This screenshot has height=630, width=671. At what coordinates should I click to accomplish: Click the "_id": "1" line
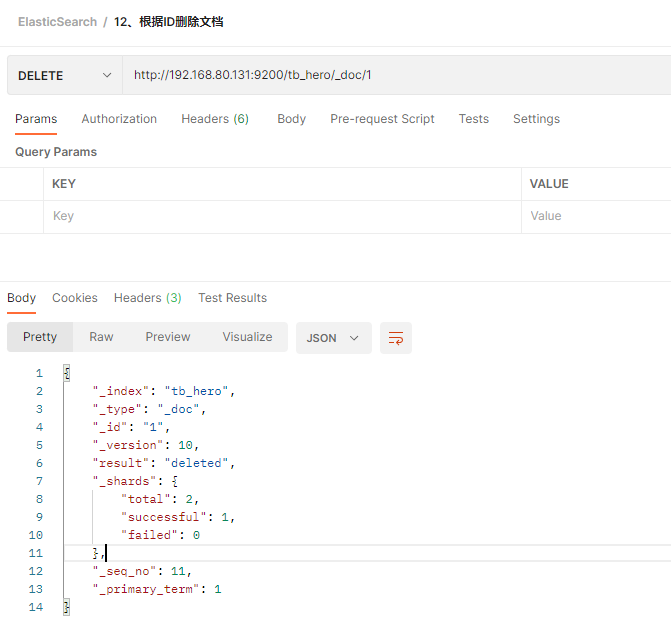(131, 427)
